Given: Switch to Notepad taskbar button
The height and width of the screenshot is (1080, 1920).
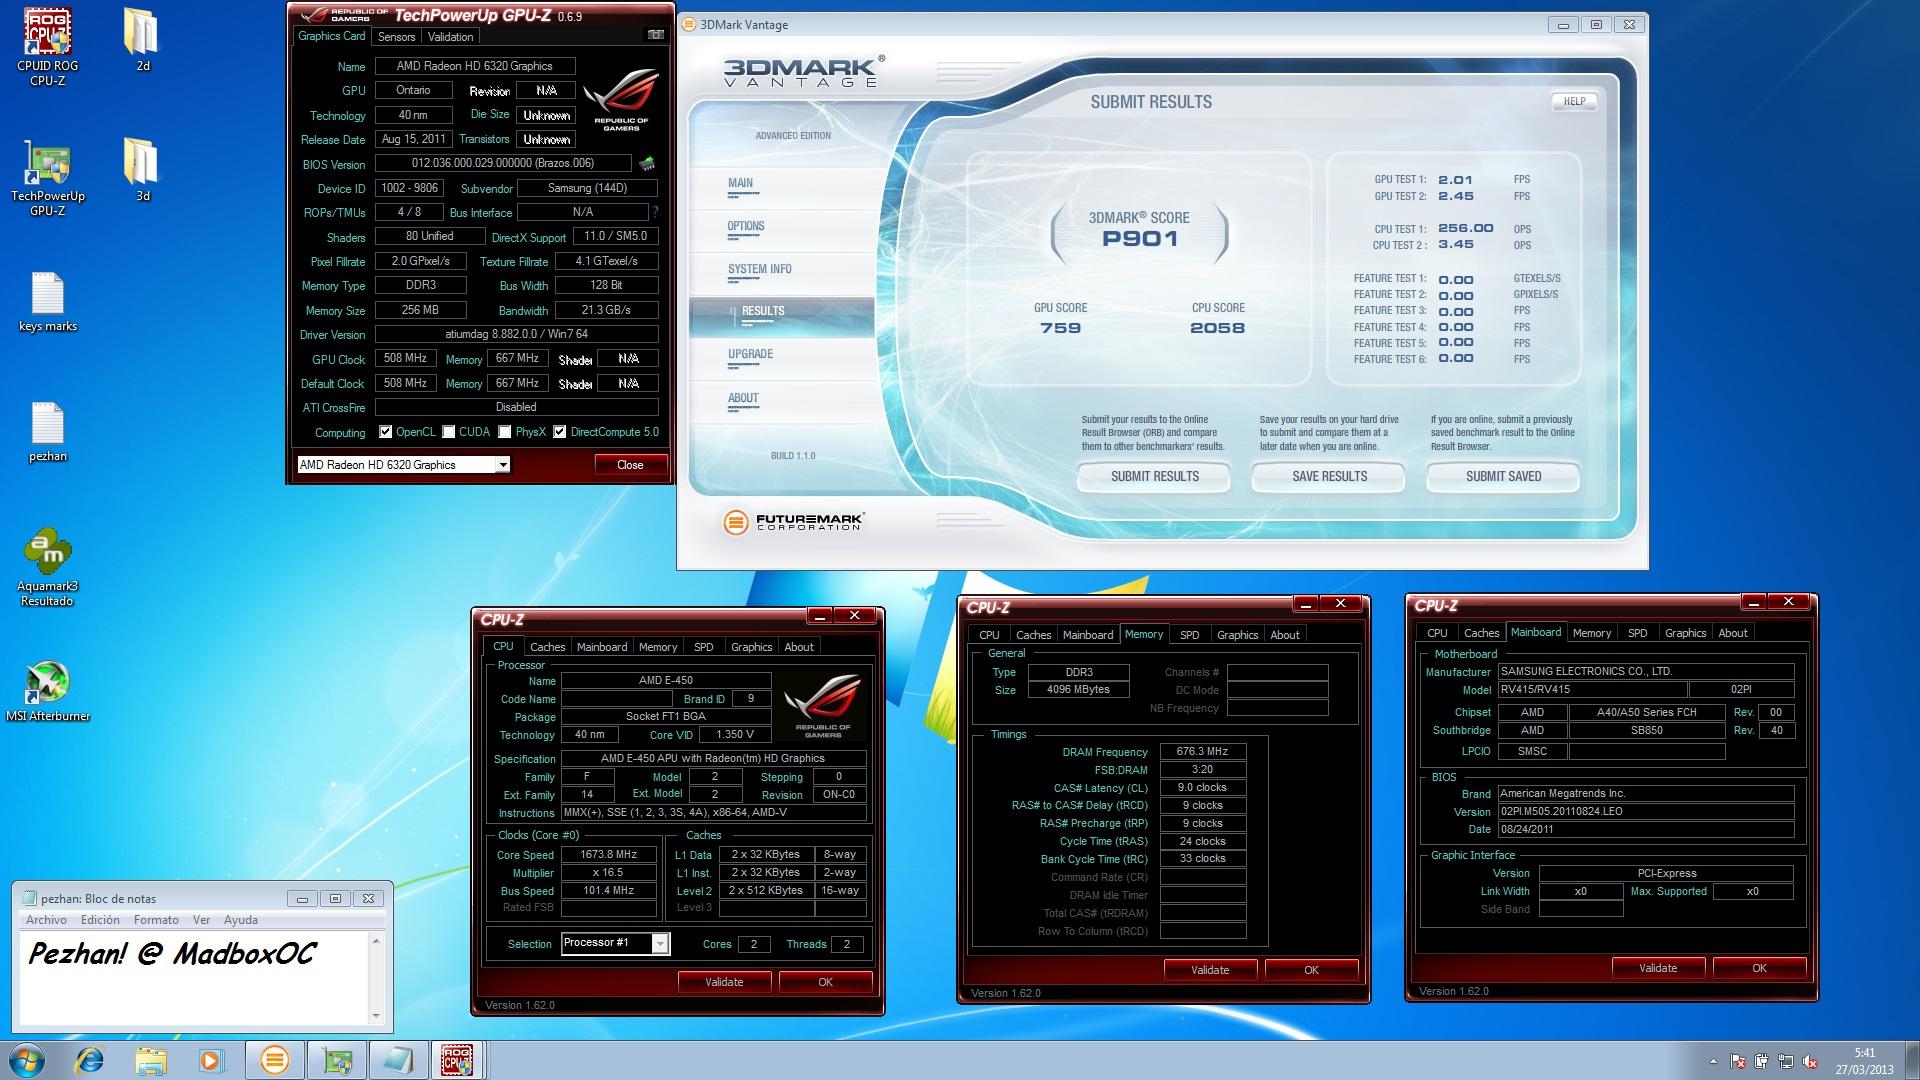Looking at the screenshot, I should 398,1060.
